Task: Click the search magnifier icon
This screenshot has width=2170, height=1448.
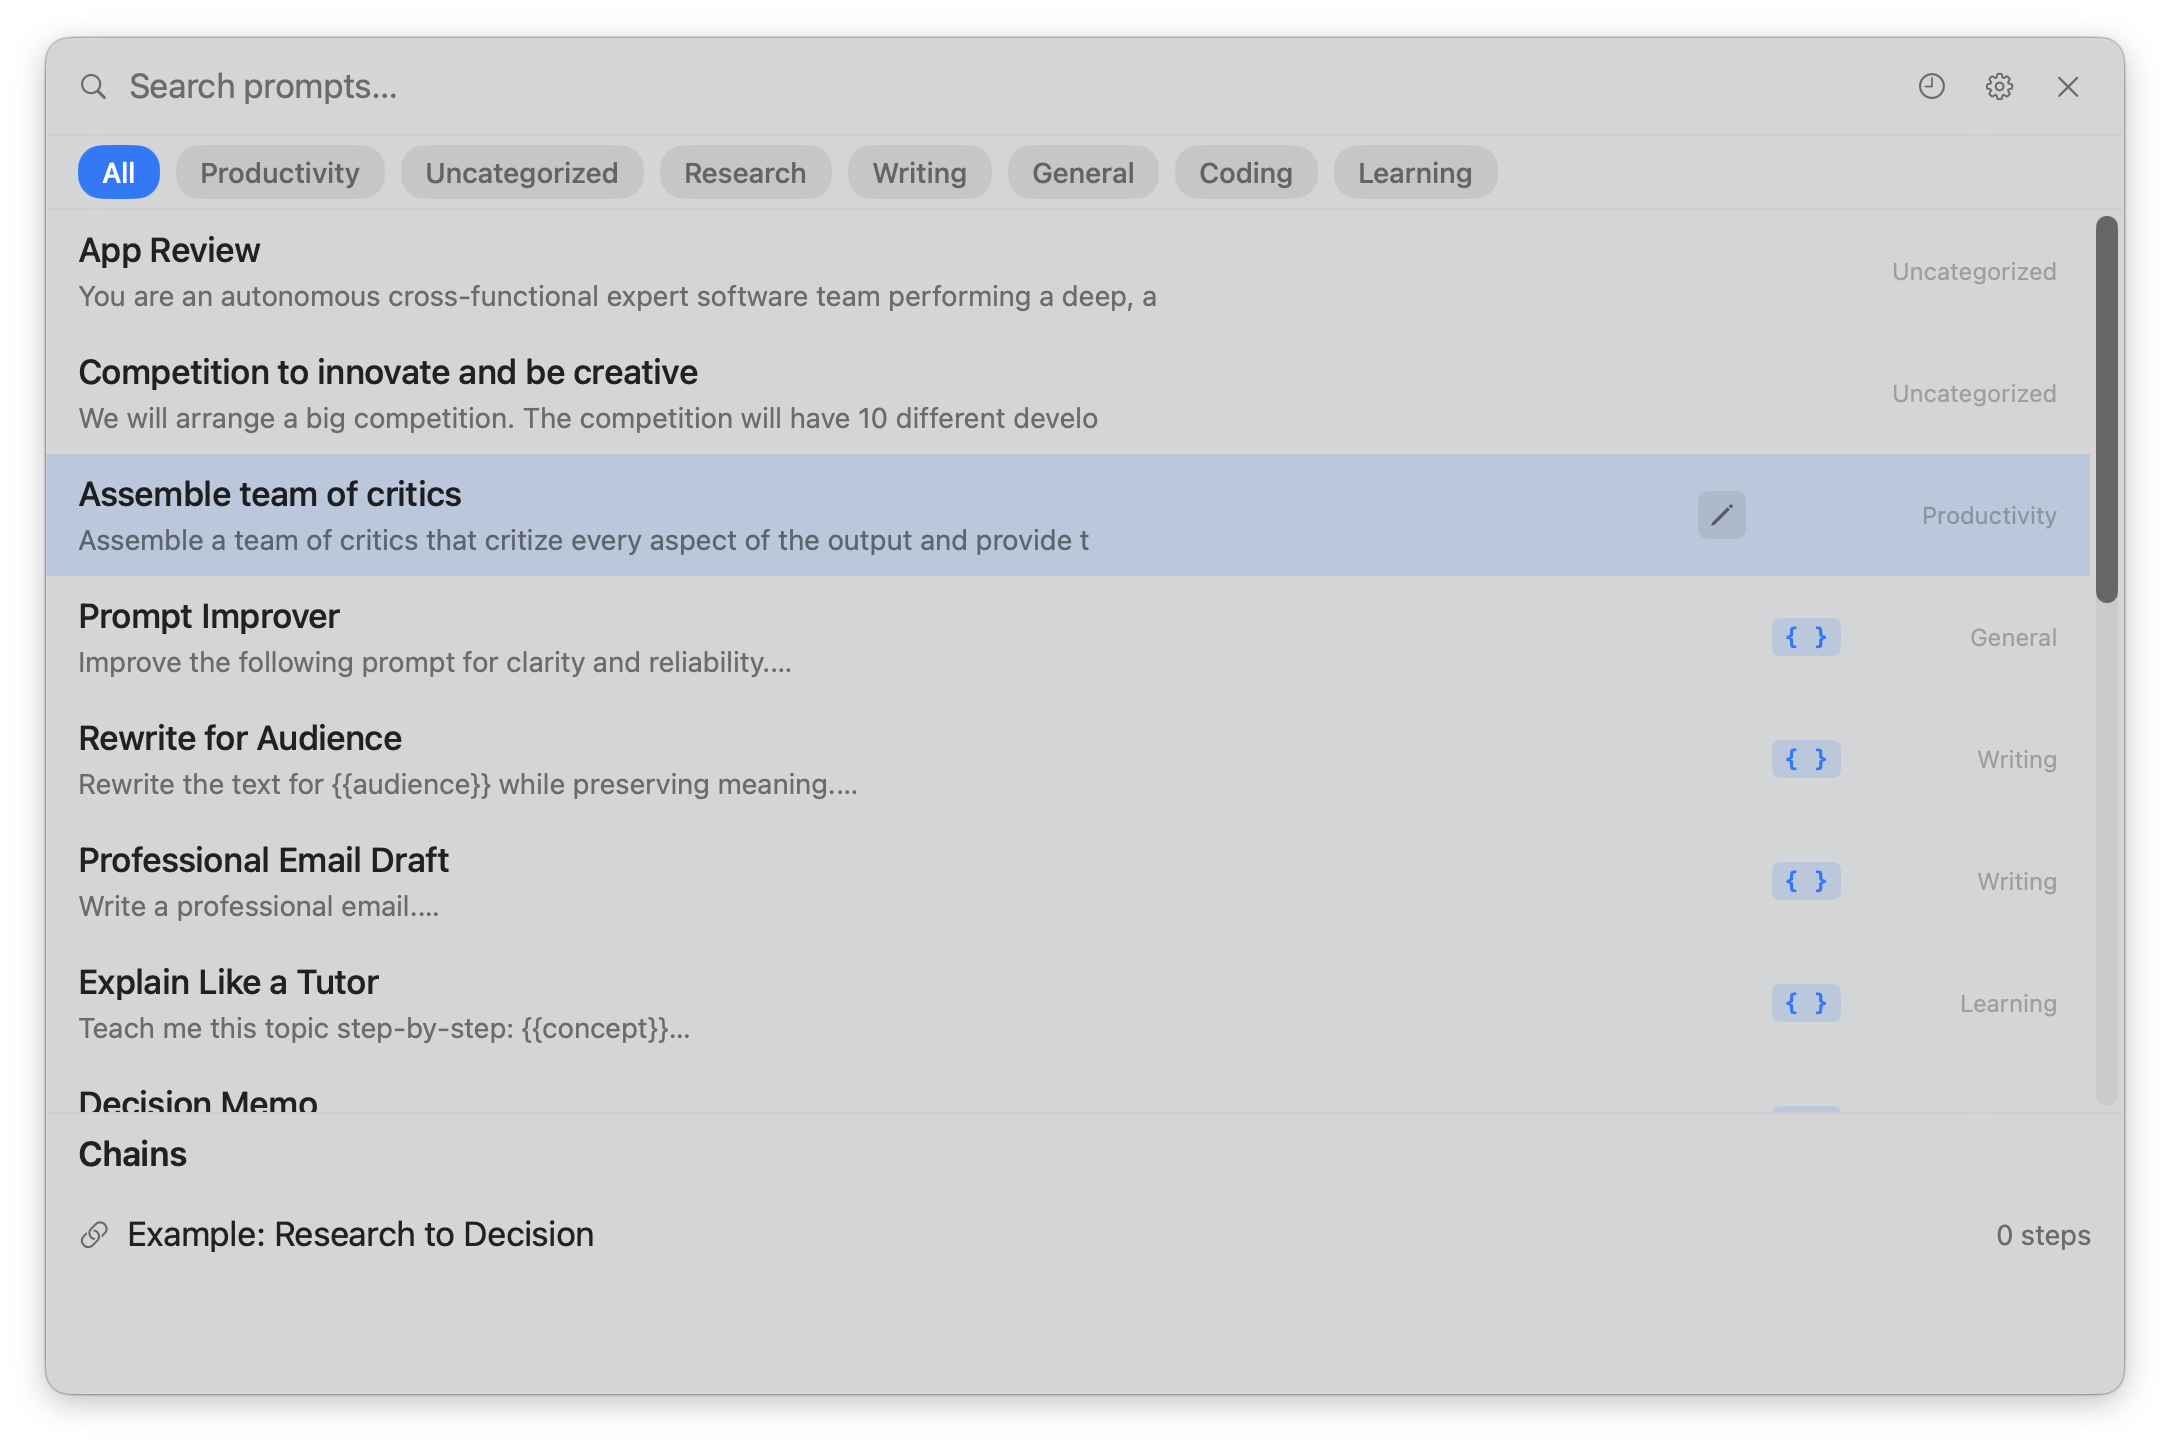Action: pyautogui.click(x=93, y=86)
